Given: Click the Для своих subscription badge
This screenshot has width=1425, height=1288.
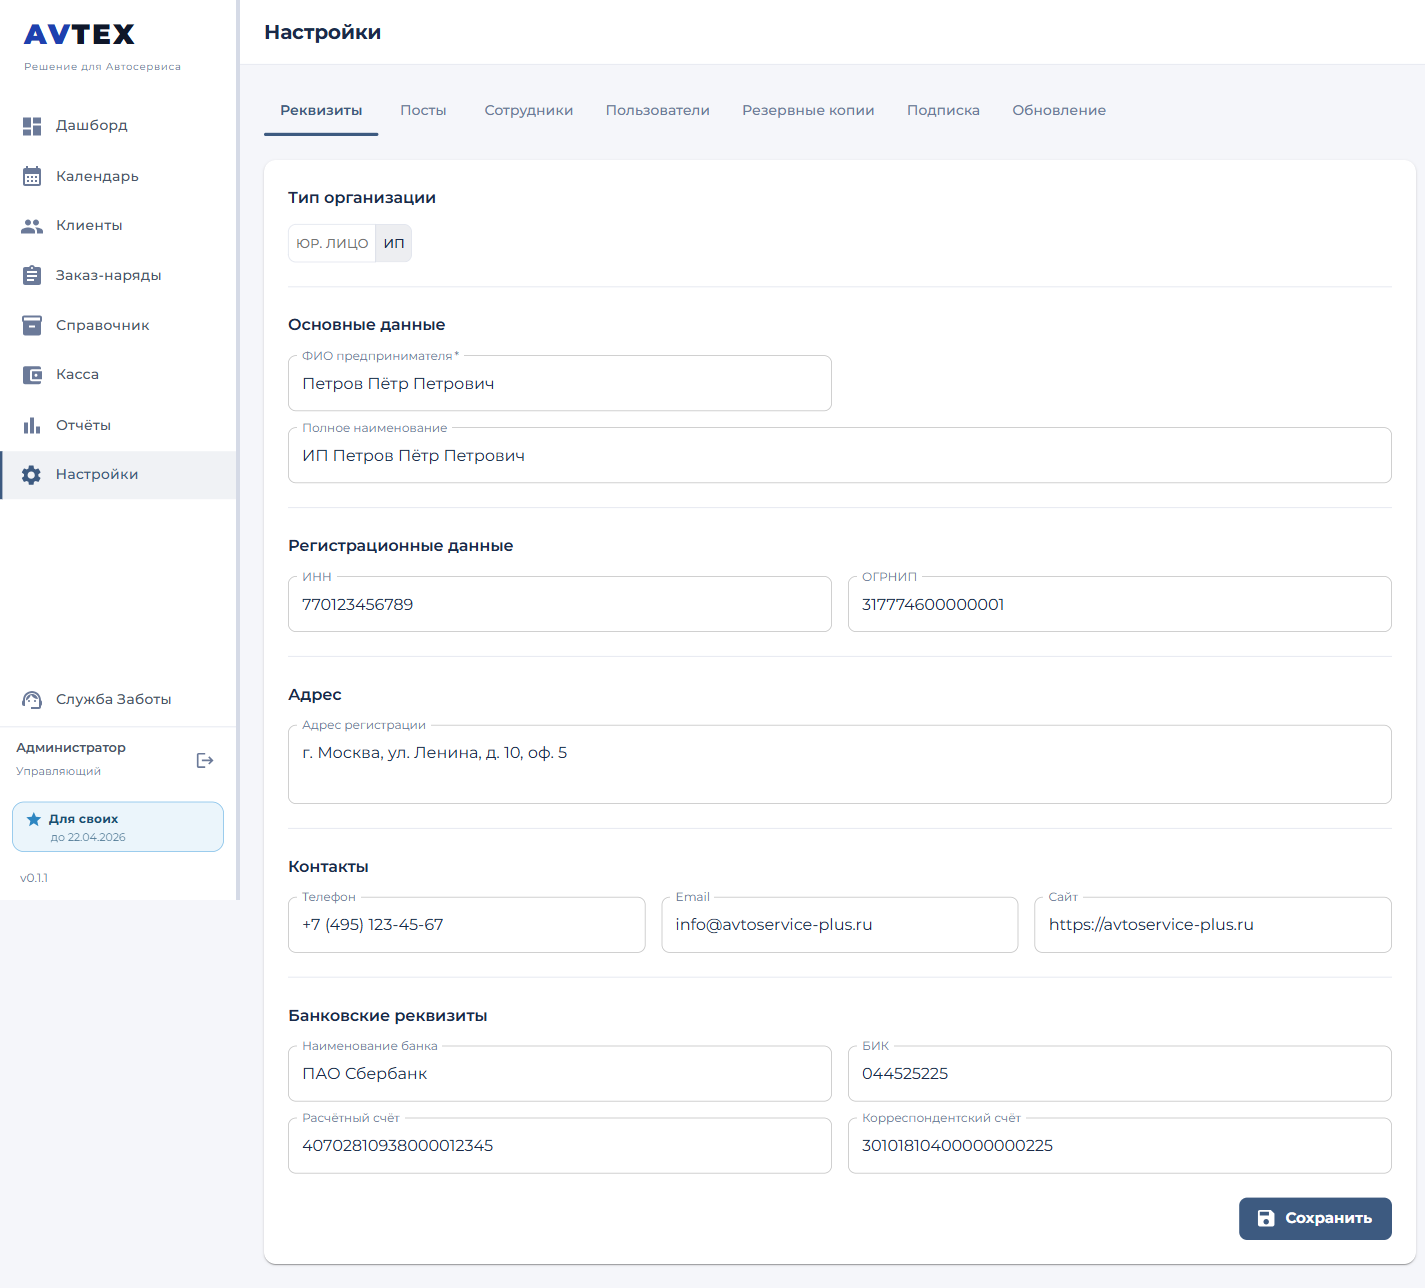Looking at the screenshot, I should coord(118,827).
